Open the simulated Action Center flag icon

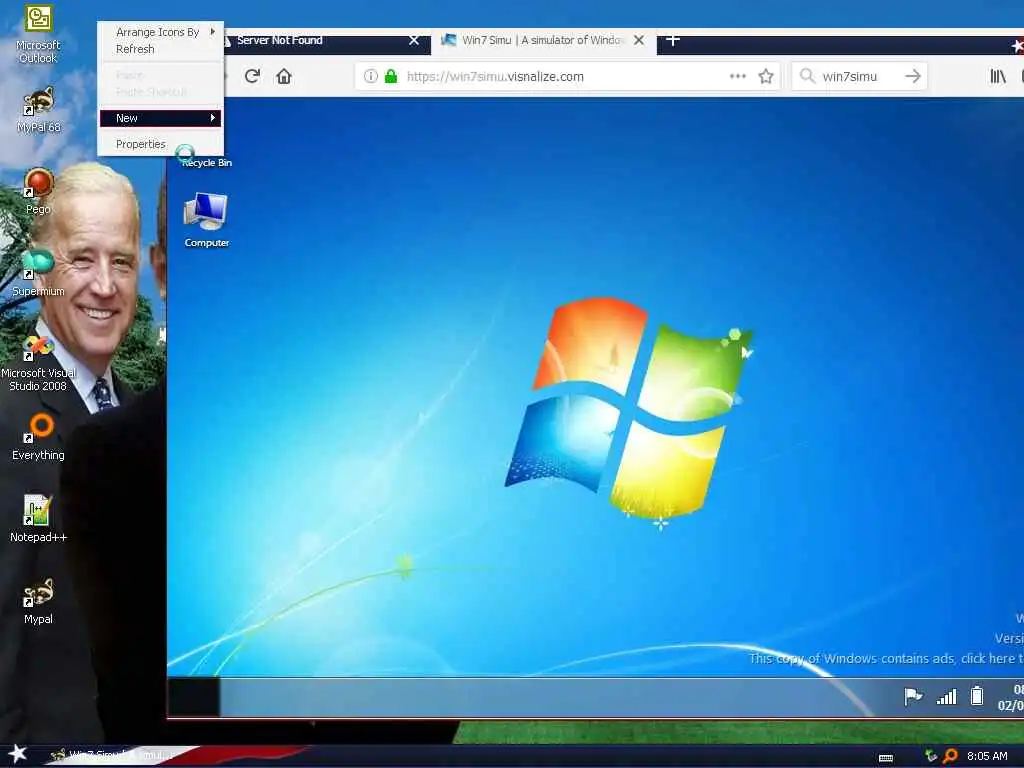[913, 696]
